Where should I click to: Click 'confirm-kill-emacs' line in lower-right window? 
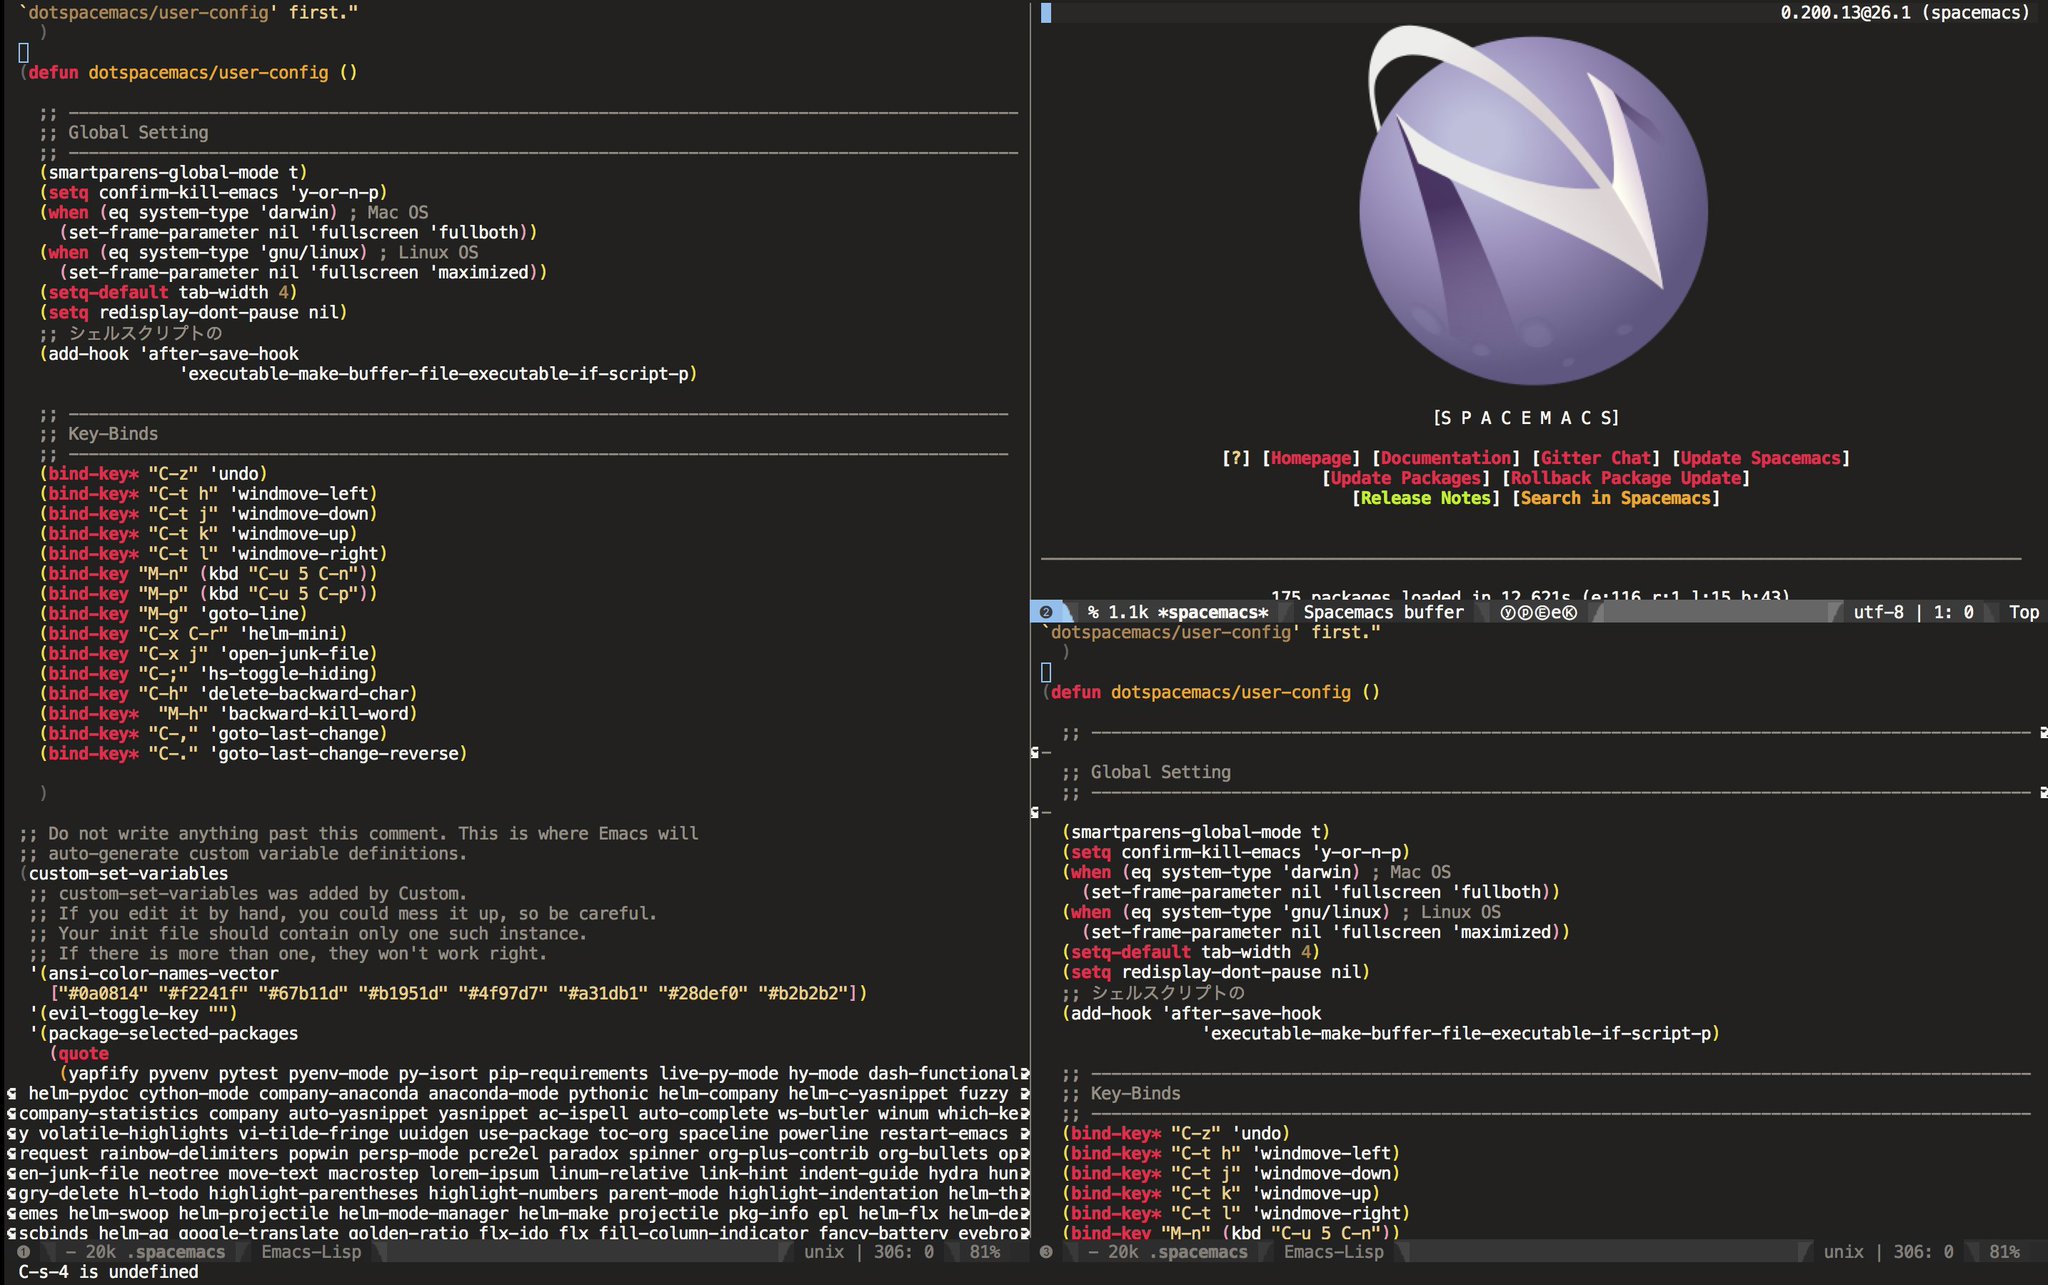(1236, 852)
